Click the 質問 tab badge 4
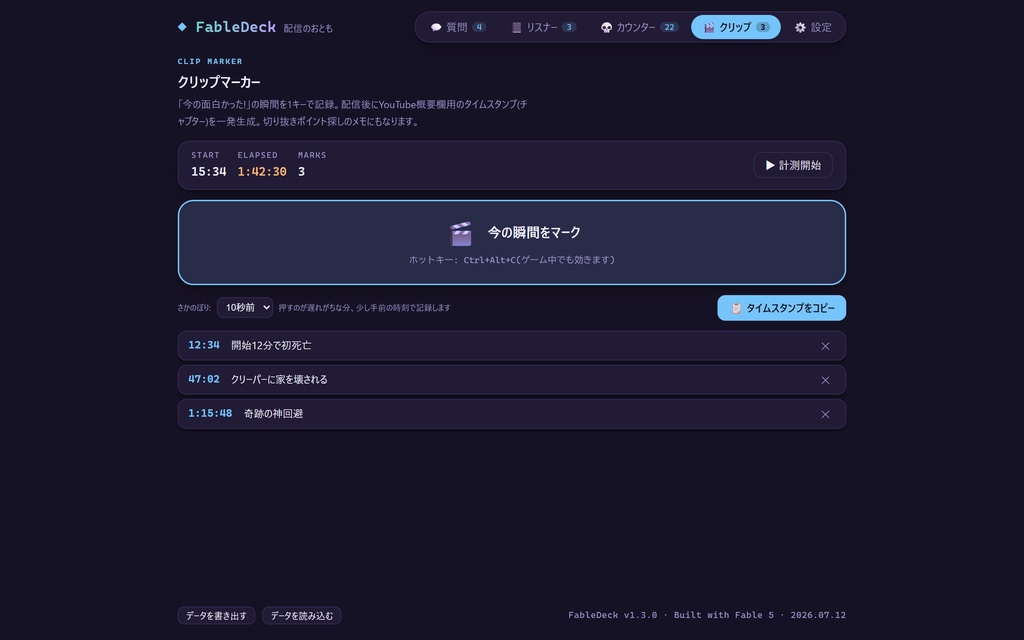The width and height of the screenshot is (1024, 640). tap(479, 27)
